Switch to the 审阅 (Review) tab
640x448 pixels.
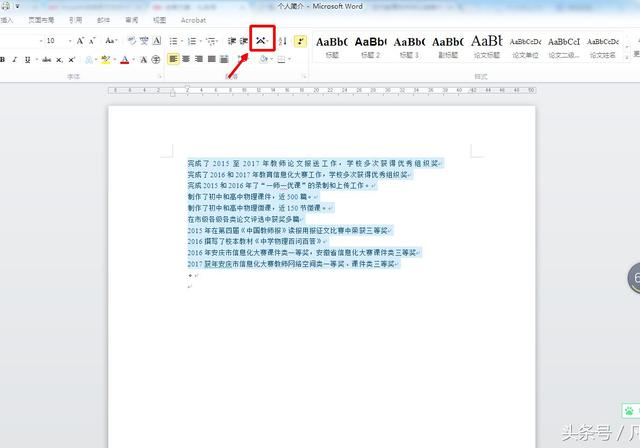(x=131, y=20)
